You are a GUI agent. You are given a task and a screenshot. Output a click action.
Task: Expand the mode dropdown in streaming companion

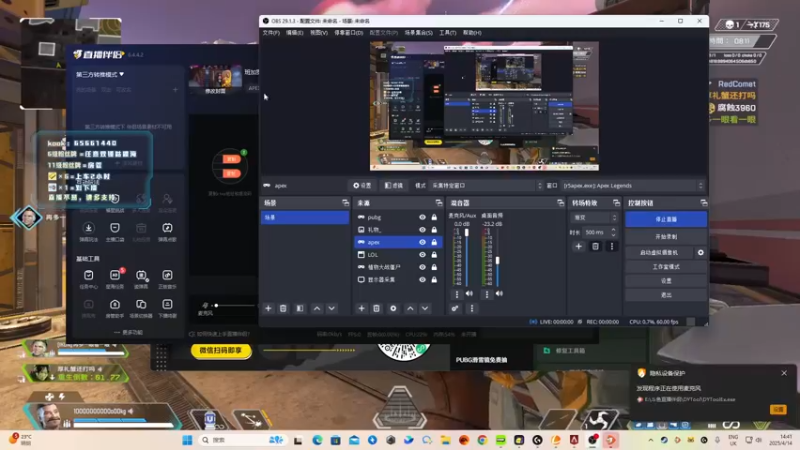click(x=100, y=74)
